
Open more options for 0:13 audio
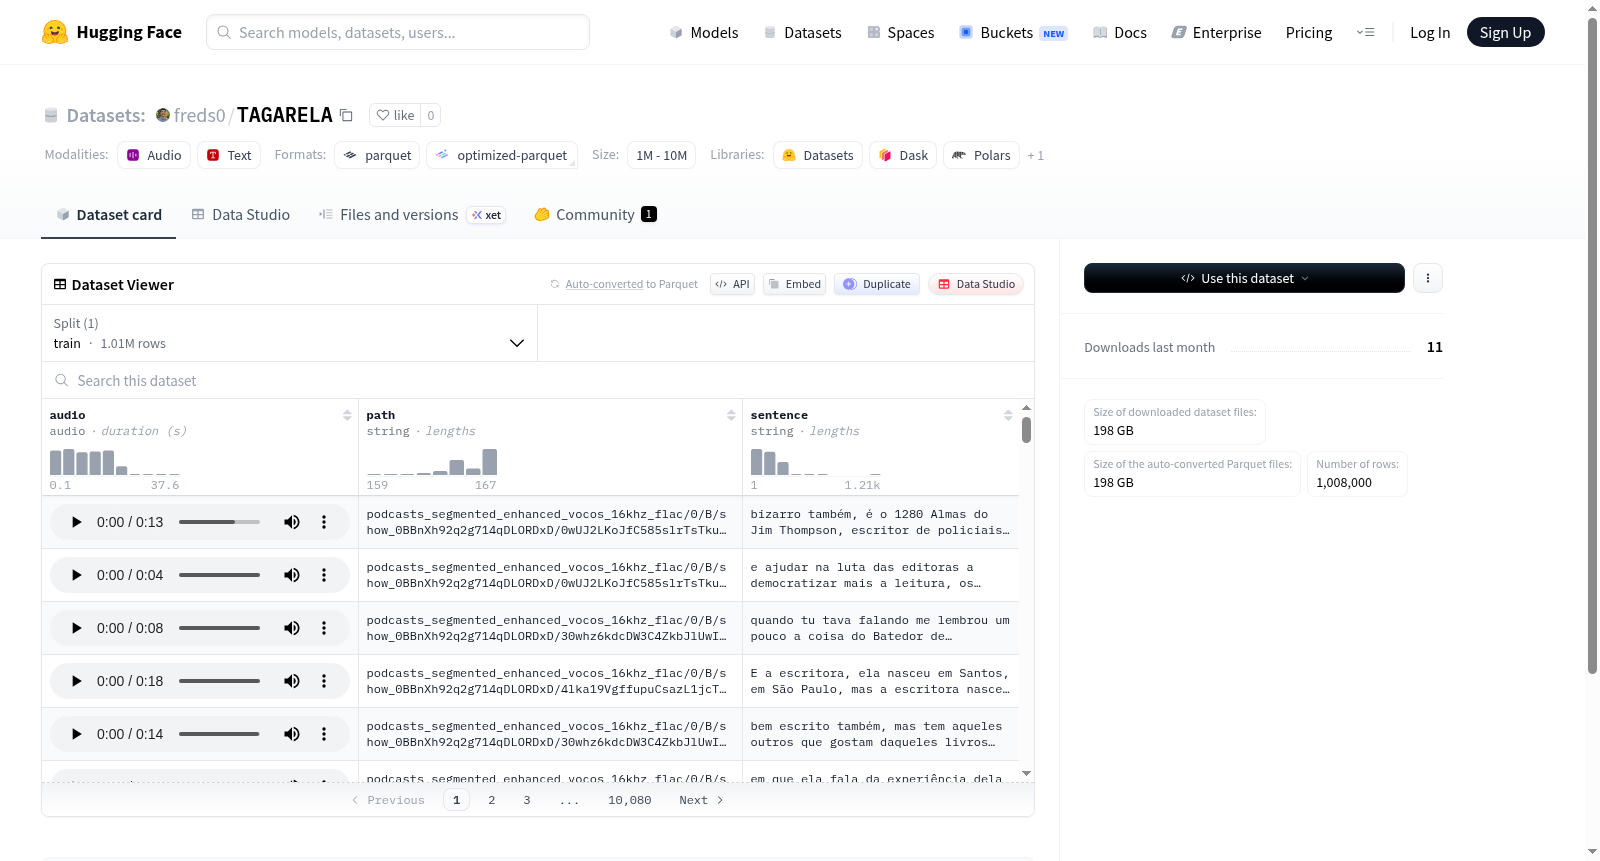pos(324,522)
